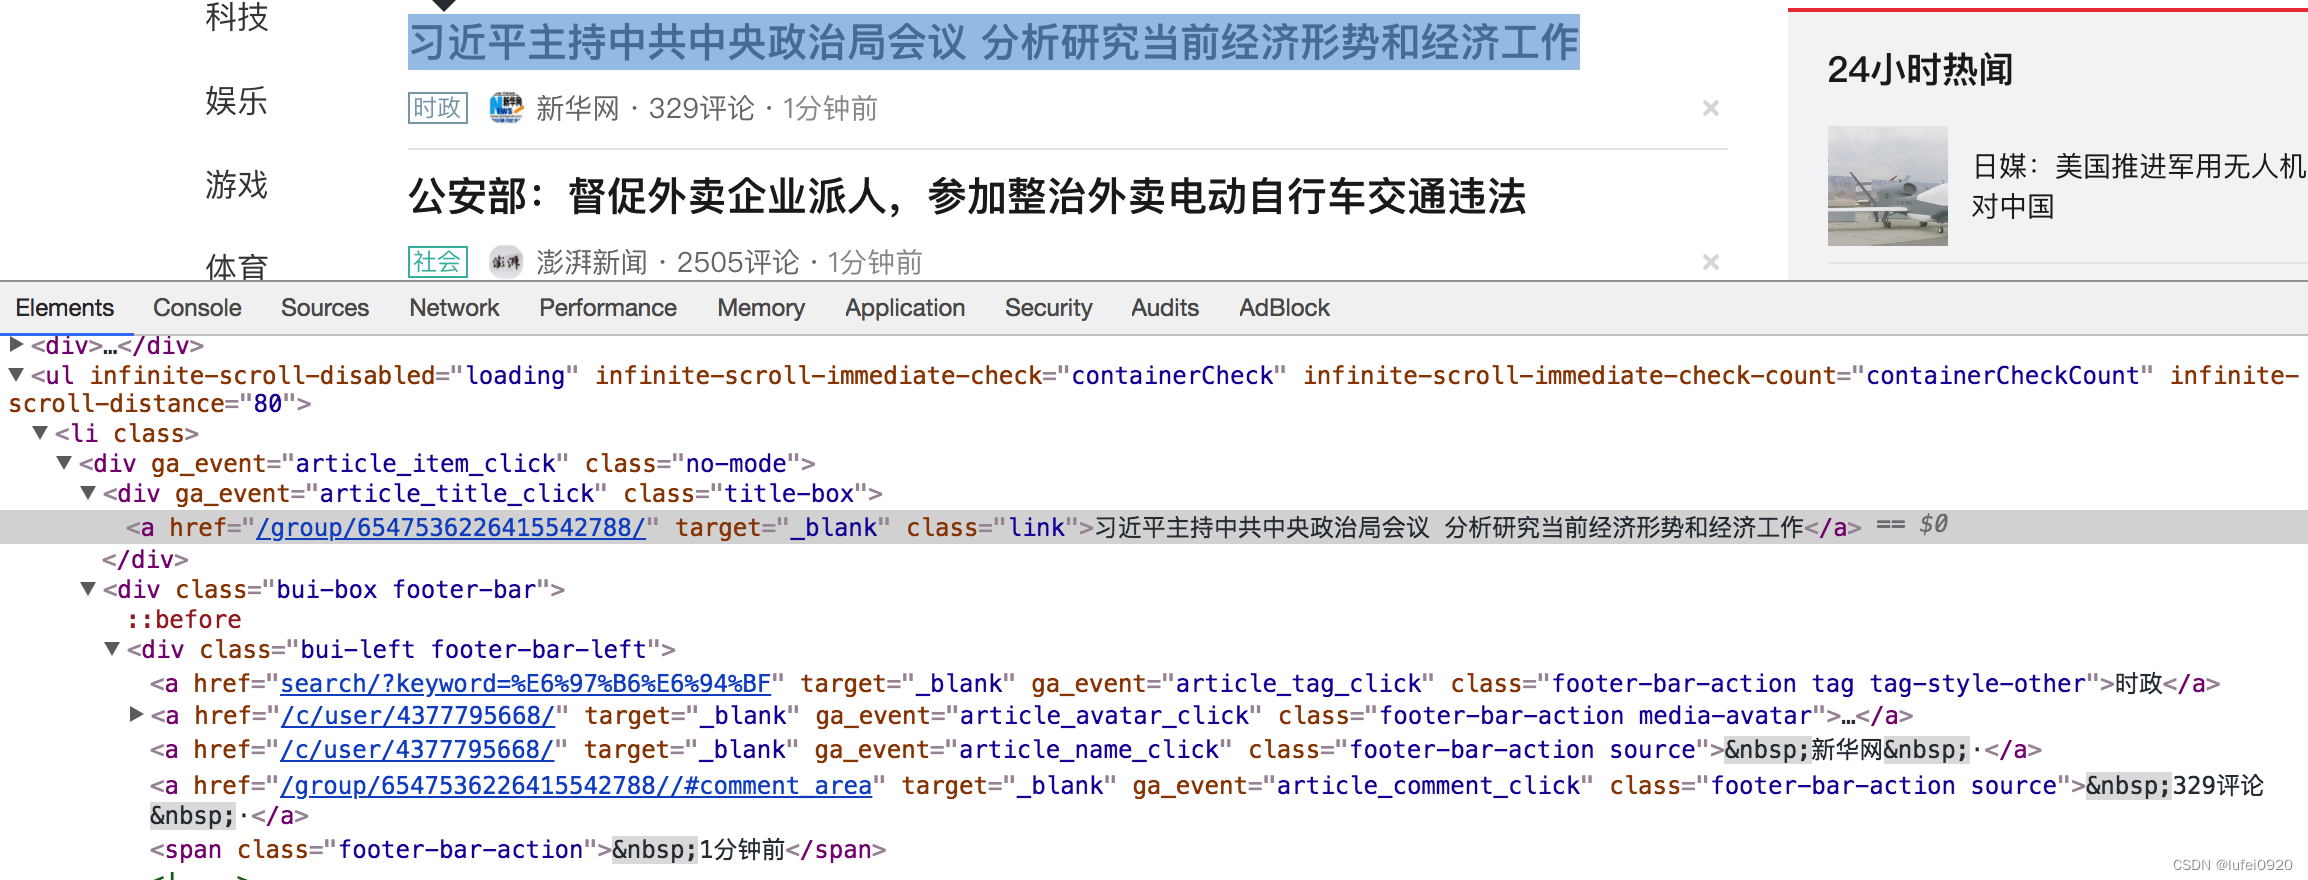Expand the collapsed <div>…</div> node
This screenshot has width=2308, height=880.
(16, 345)
